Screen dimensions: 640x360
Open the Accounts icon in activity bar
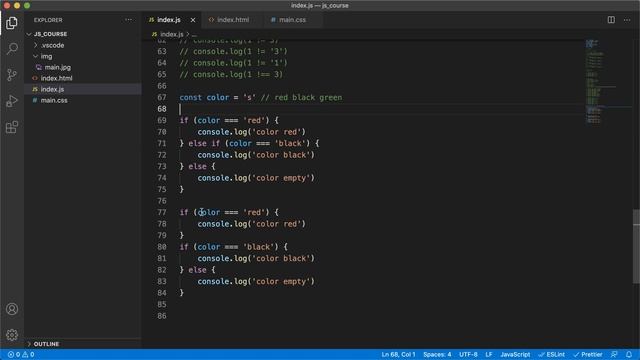pyautogui.click(x=12, y=309)
